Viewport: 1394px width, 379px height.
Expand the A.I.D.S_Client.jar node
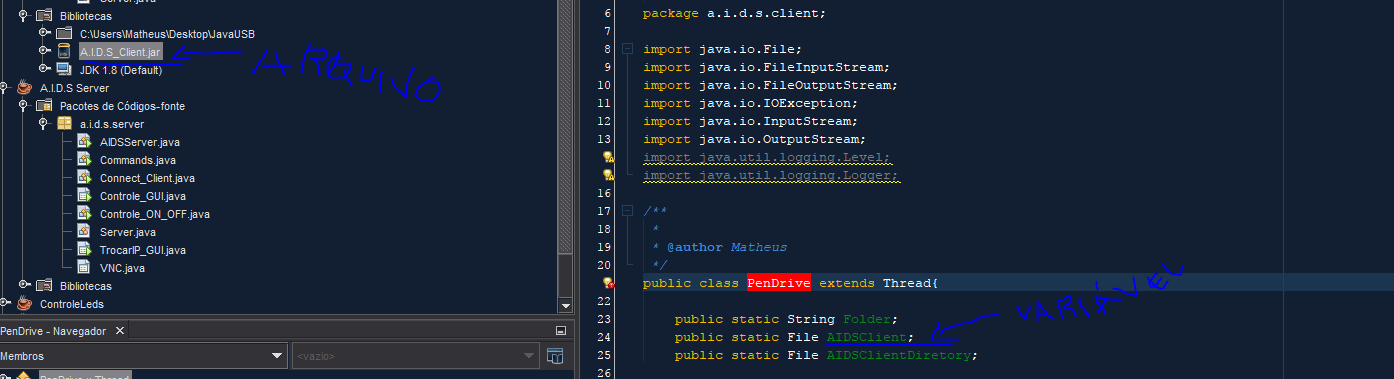coord(44,51)
